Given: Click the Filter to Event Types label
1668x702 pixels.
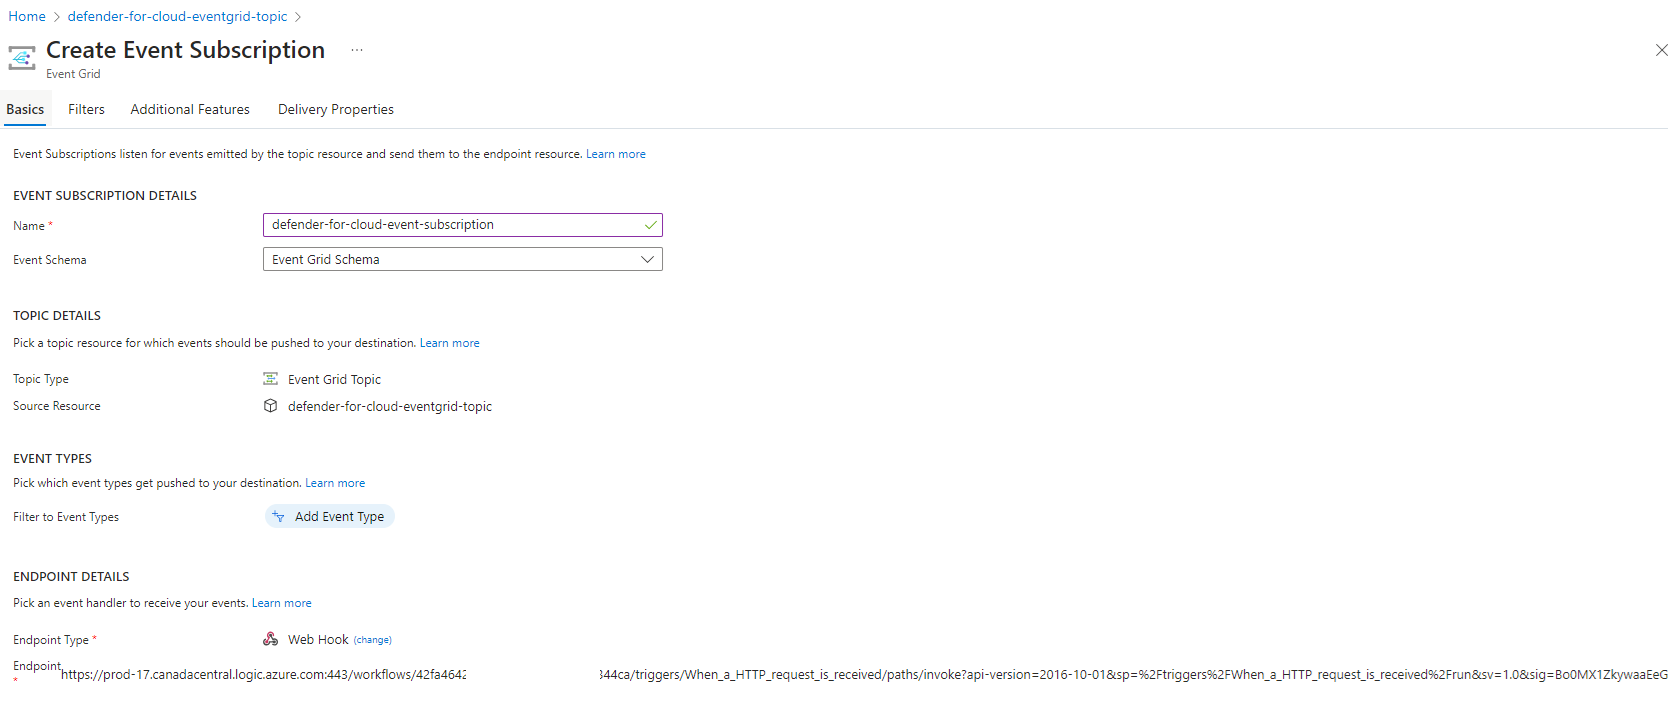Looking at the screenshot, I should click(x=66, y=517).
